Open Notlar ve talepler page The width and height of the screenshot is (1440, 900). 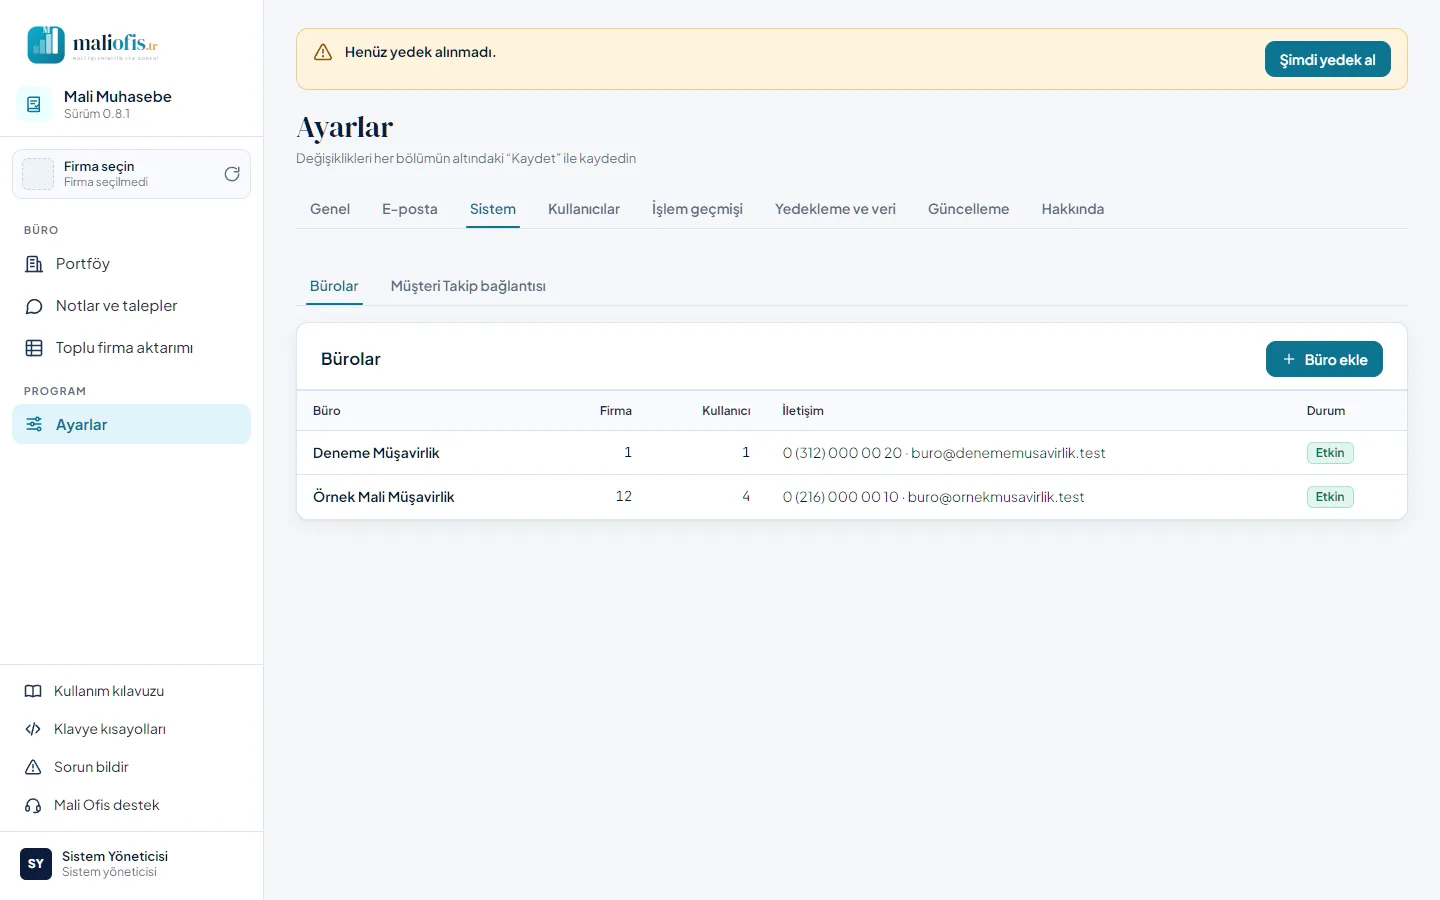pyautogui.click(x=131, y=306)
